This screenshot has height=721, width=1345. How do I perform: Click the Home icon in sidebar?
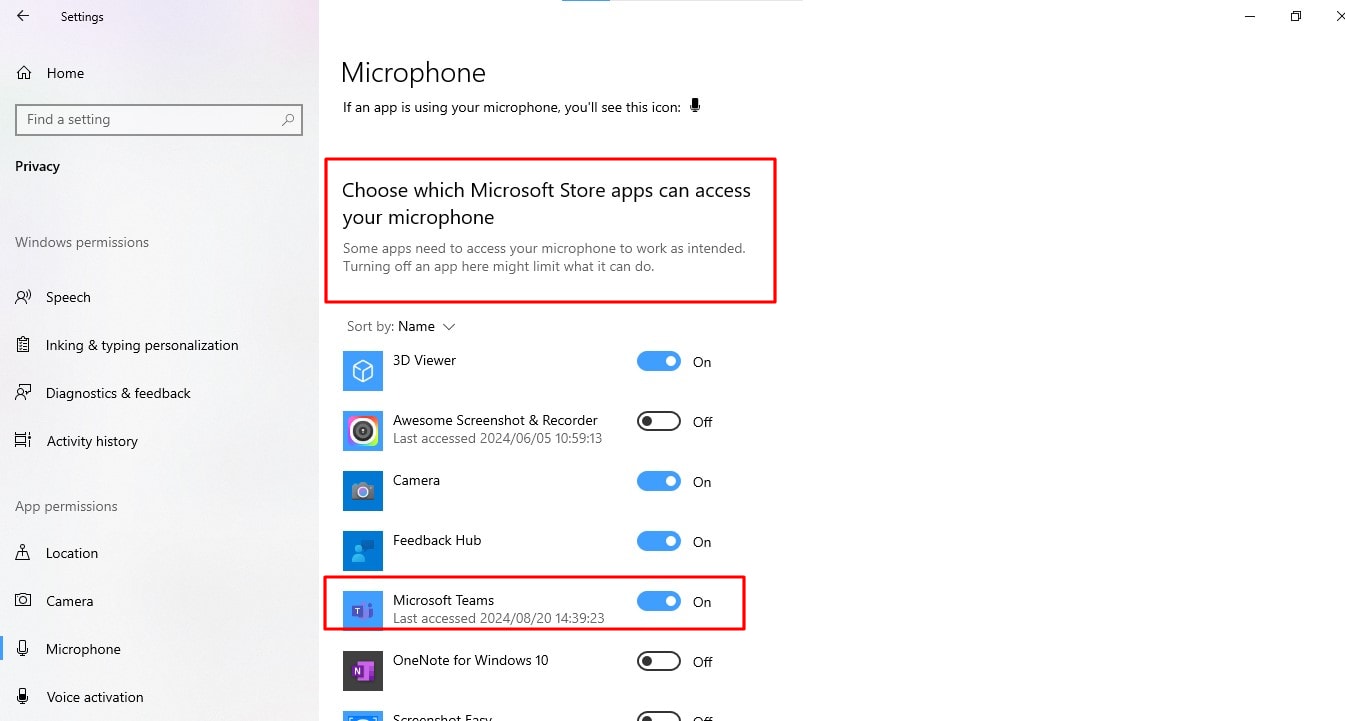click(x=24, y=73)
